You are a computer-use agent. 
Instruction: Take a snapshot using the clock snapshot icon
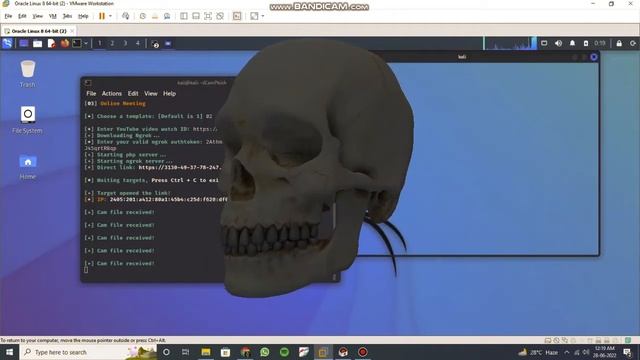tap(142, 16)
